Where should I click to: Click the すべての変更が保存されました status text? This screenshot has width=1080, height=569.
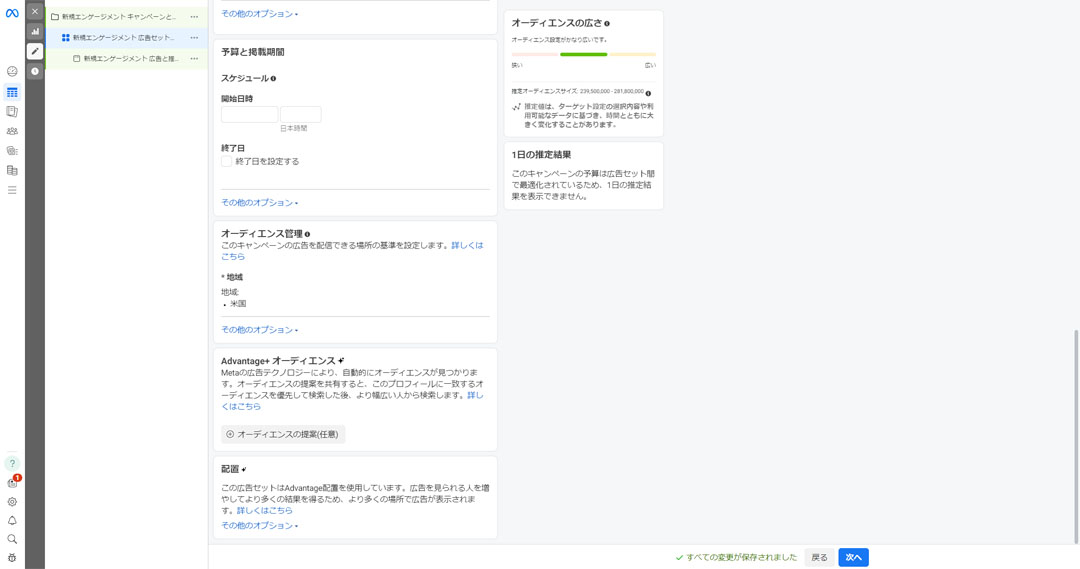click(x=741, y=557)
